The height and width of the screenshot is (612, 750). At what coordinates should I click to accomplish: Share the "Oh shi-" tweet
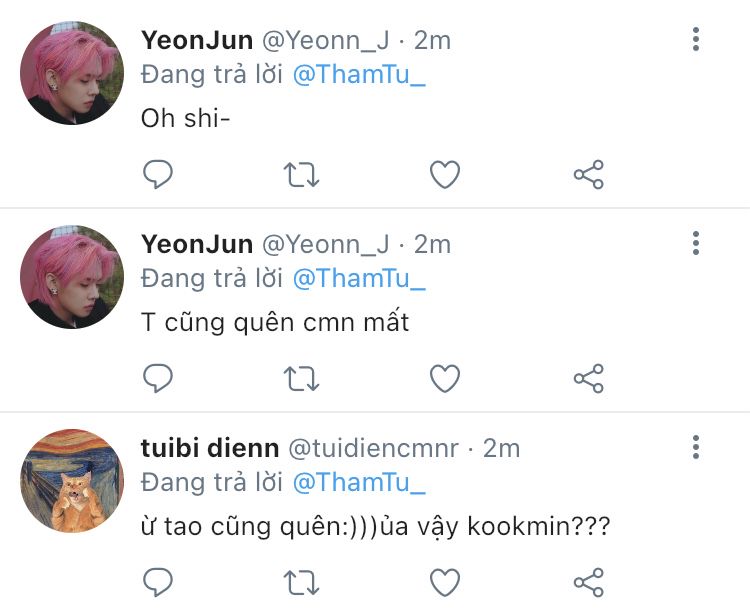[x=589, y=174]
